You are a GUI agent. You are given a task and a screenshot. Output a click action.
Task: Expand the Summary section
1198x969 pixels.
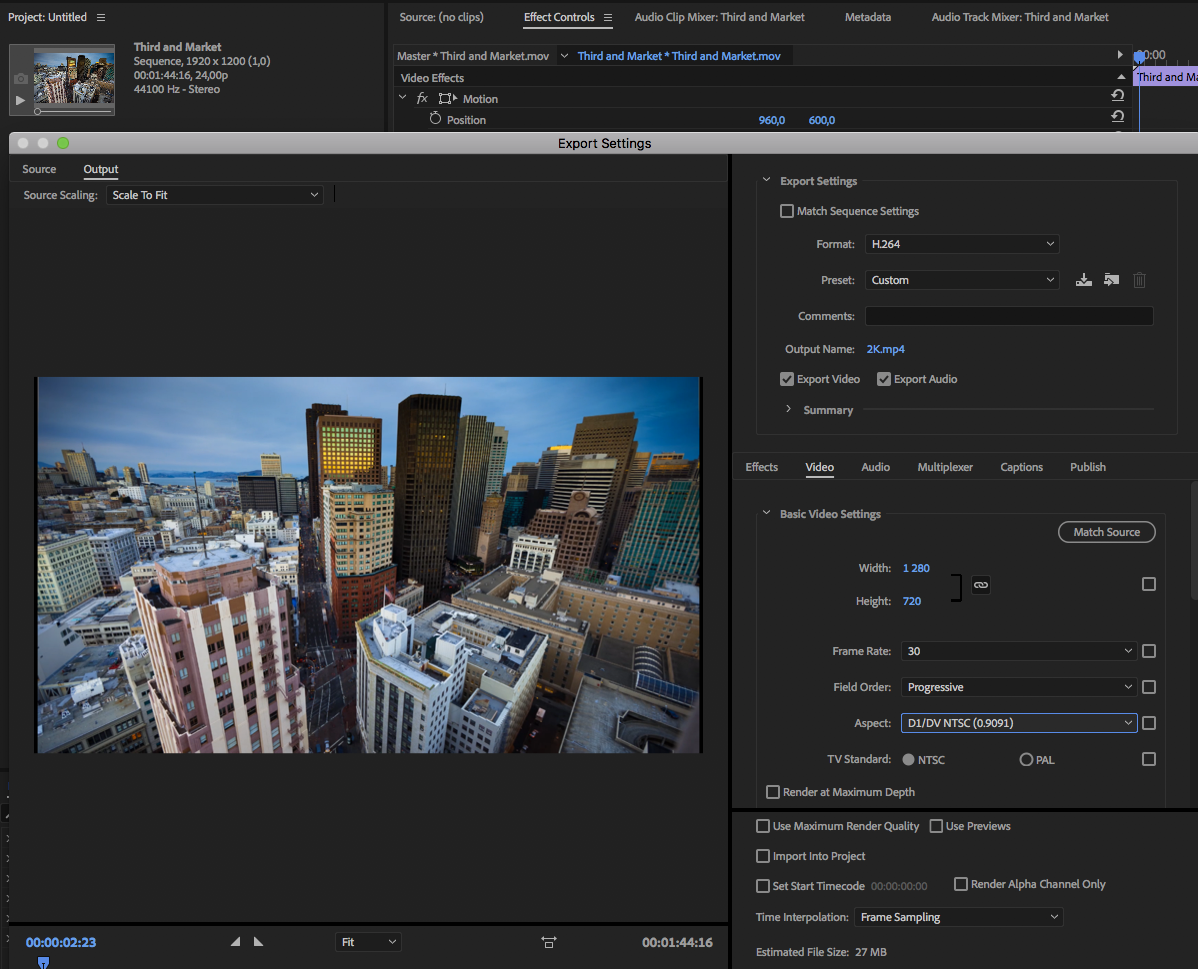tap(789, 410)
